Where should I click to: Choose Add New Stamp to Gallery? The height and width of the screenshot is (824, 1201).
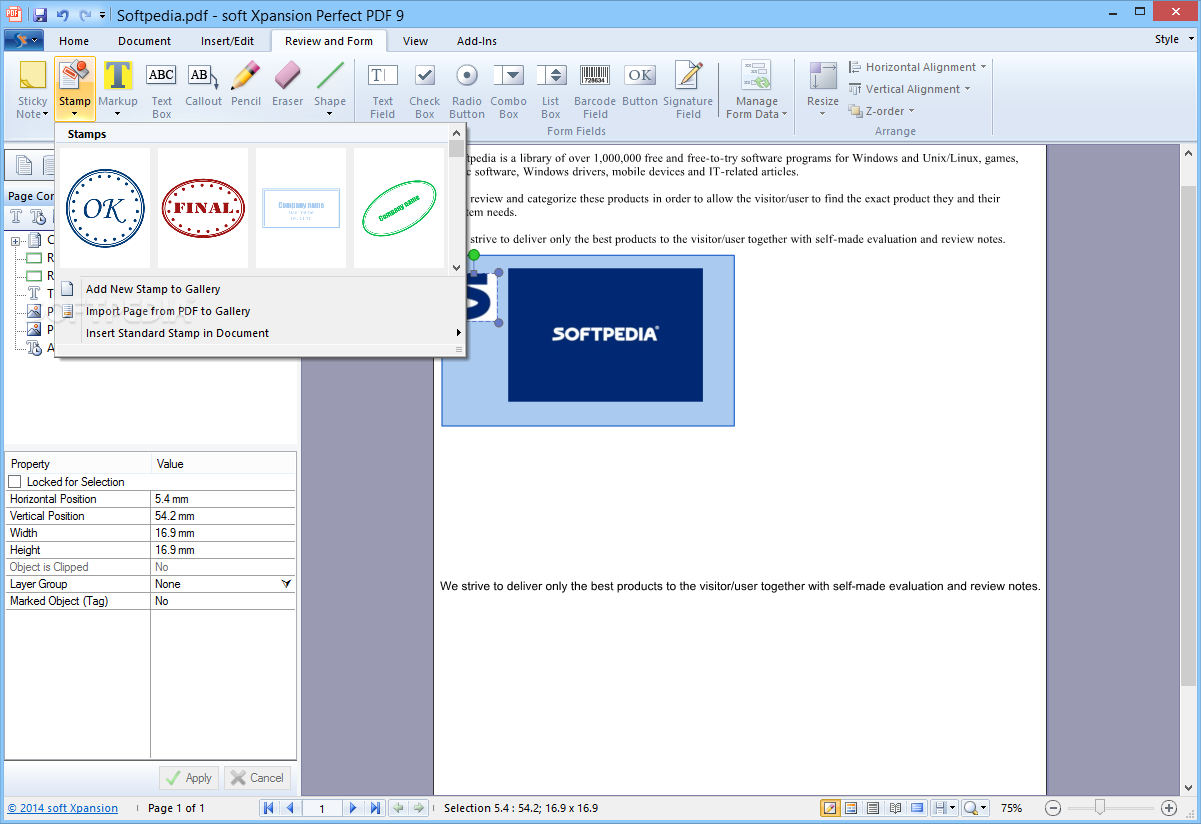(x=260, y=289)
